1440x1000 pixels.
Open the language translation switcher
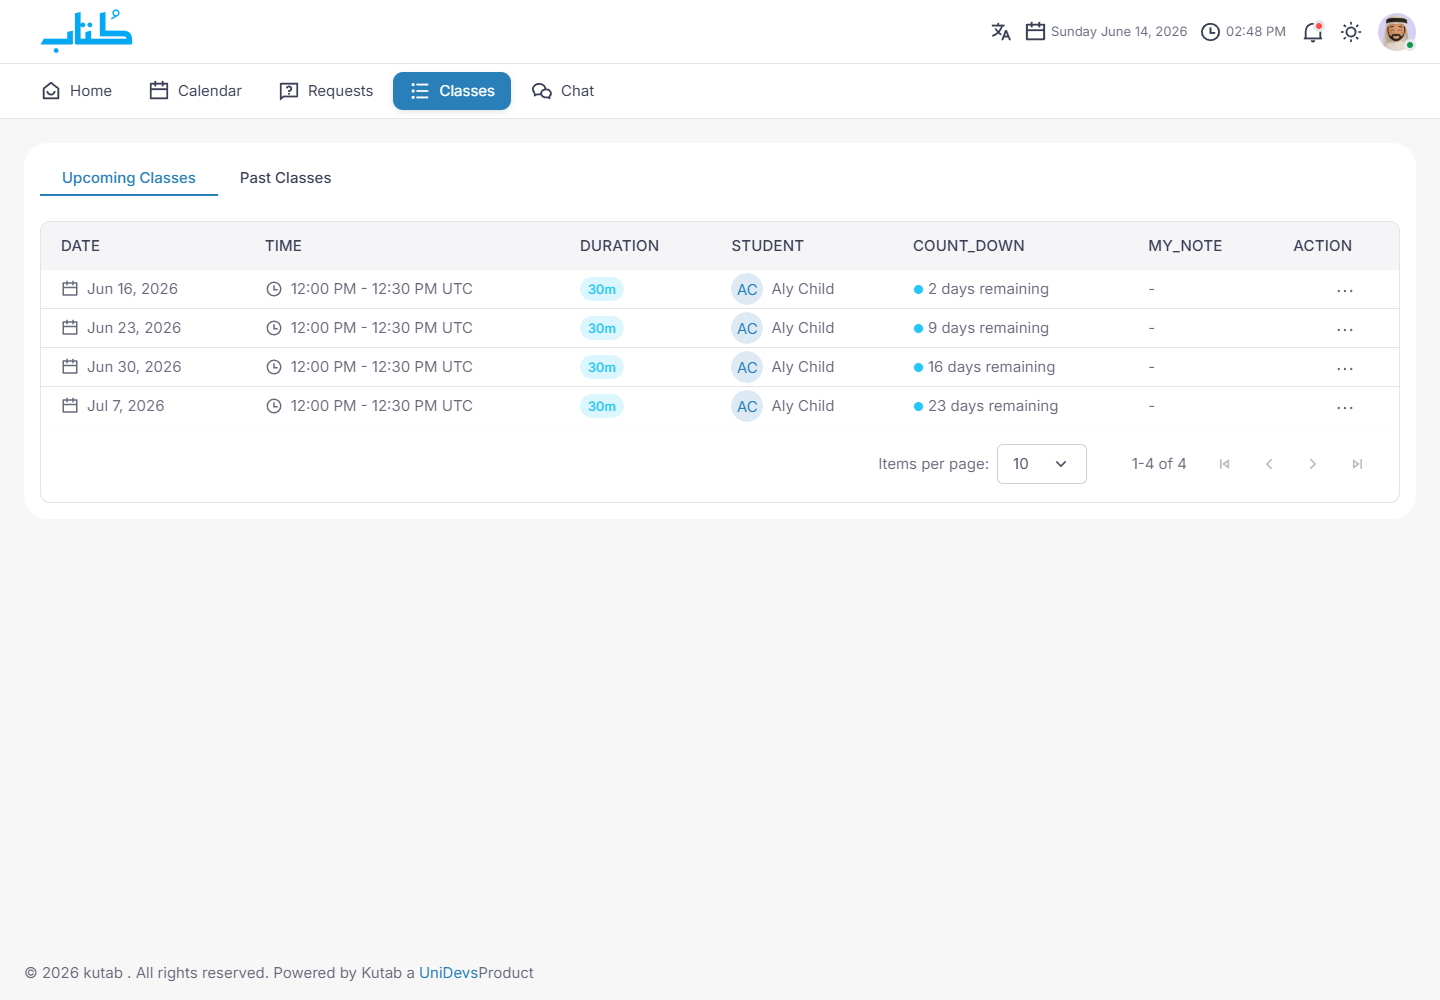1001,32
